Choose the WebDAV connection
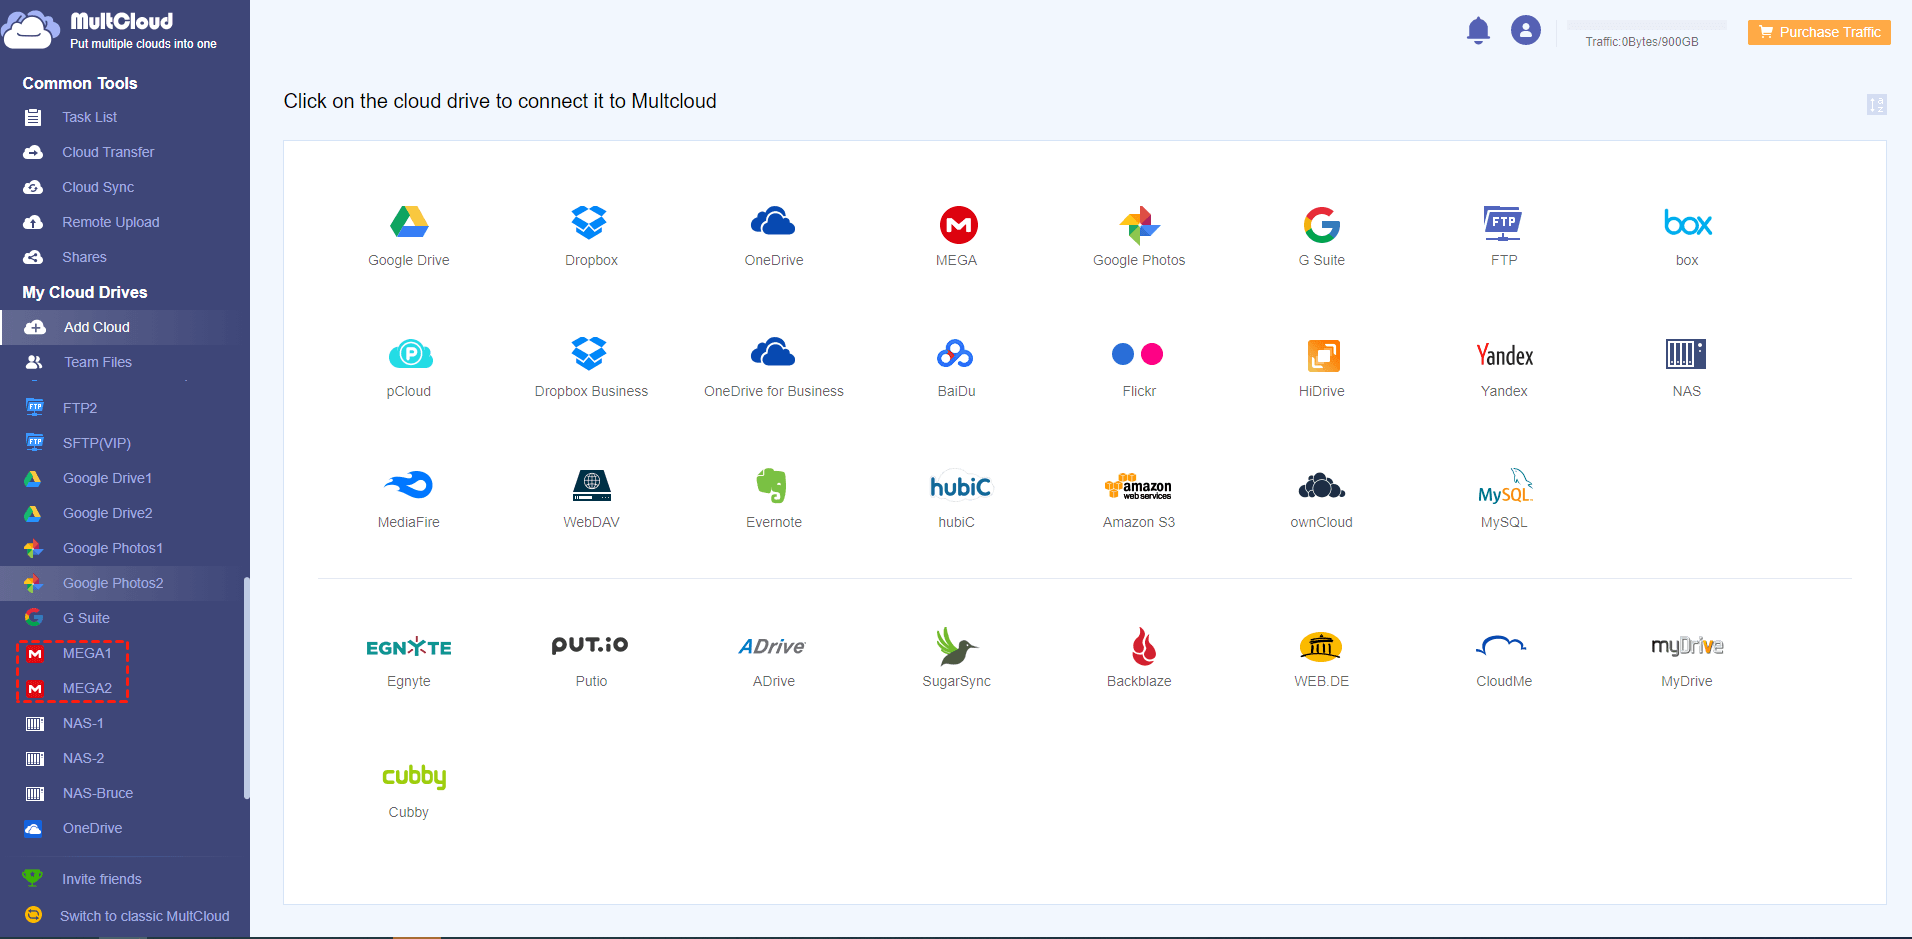The width and height of the screenshot is (1912, 939). (x=591, y=498)
